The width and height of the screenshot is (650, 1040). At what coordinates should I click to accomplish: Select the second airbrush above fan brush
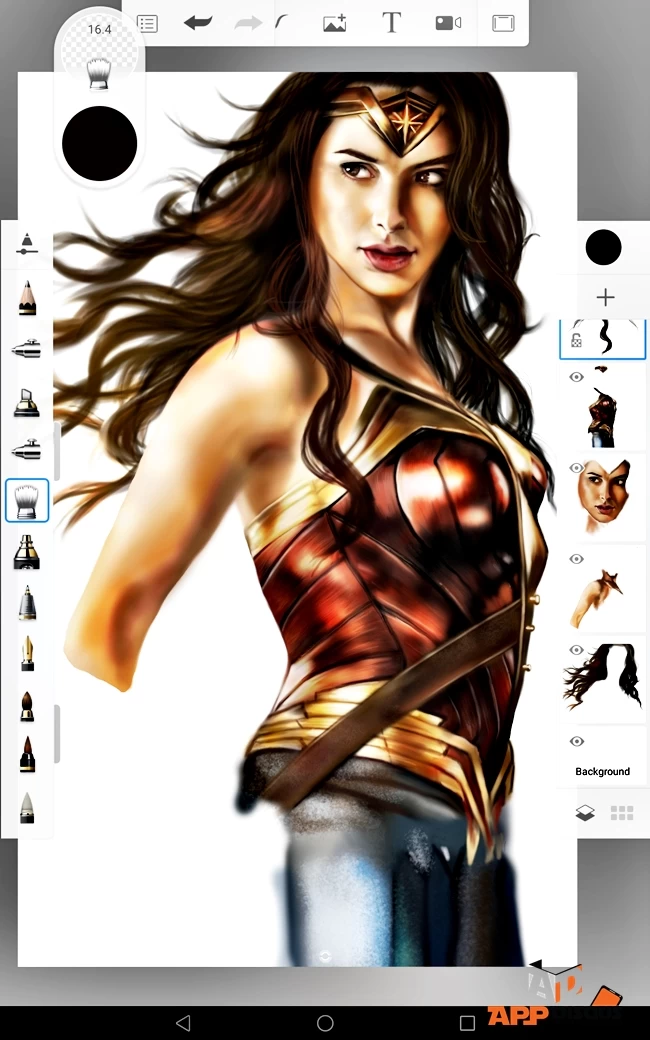point(27,450)
